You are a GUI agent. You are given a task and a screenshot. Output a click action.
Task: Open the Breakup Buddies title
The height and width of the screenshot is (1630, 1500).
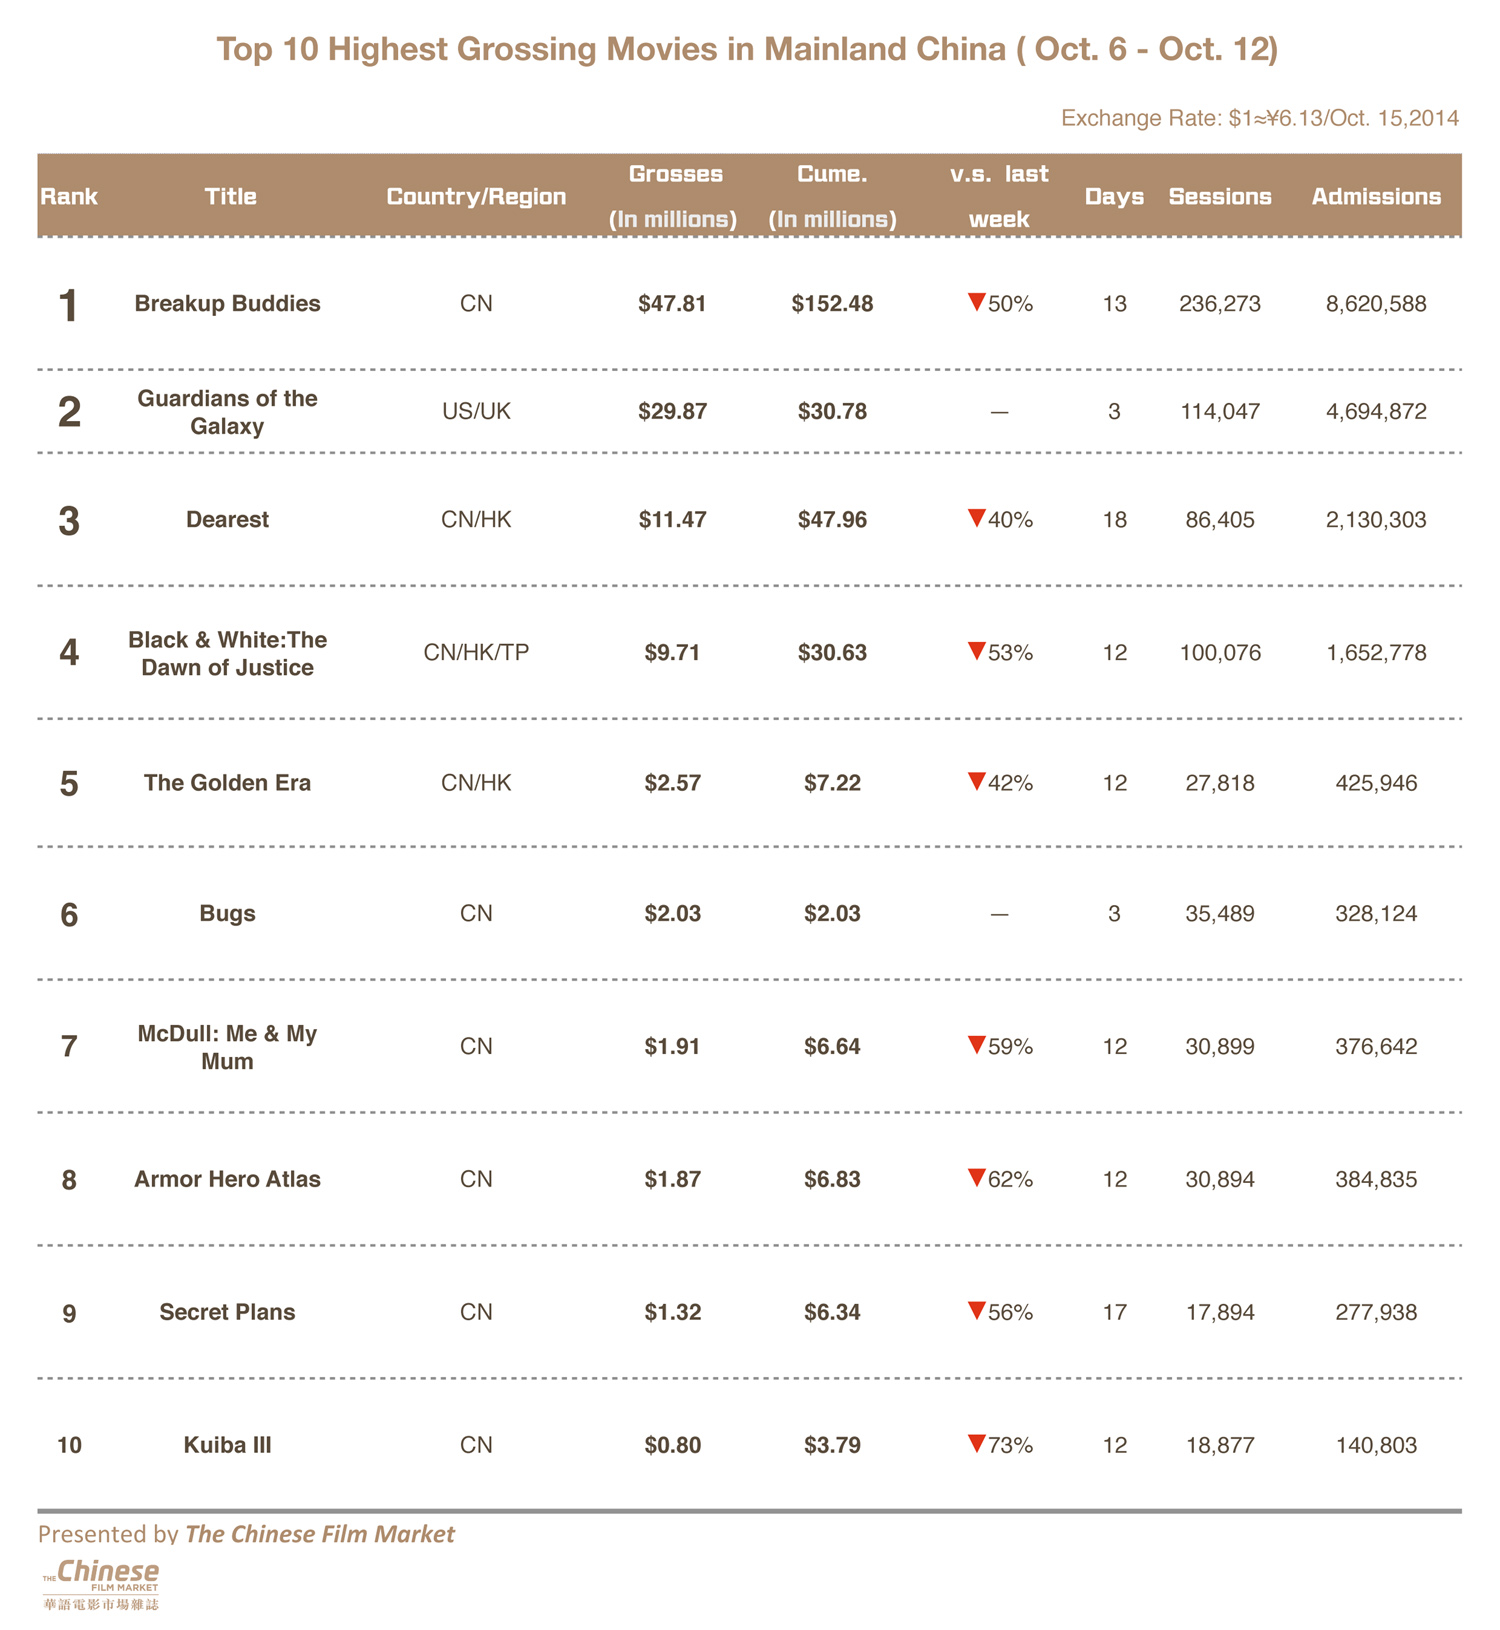coord(227,304)
